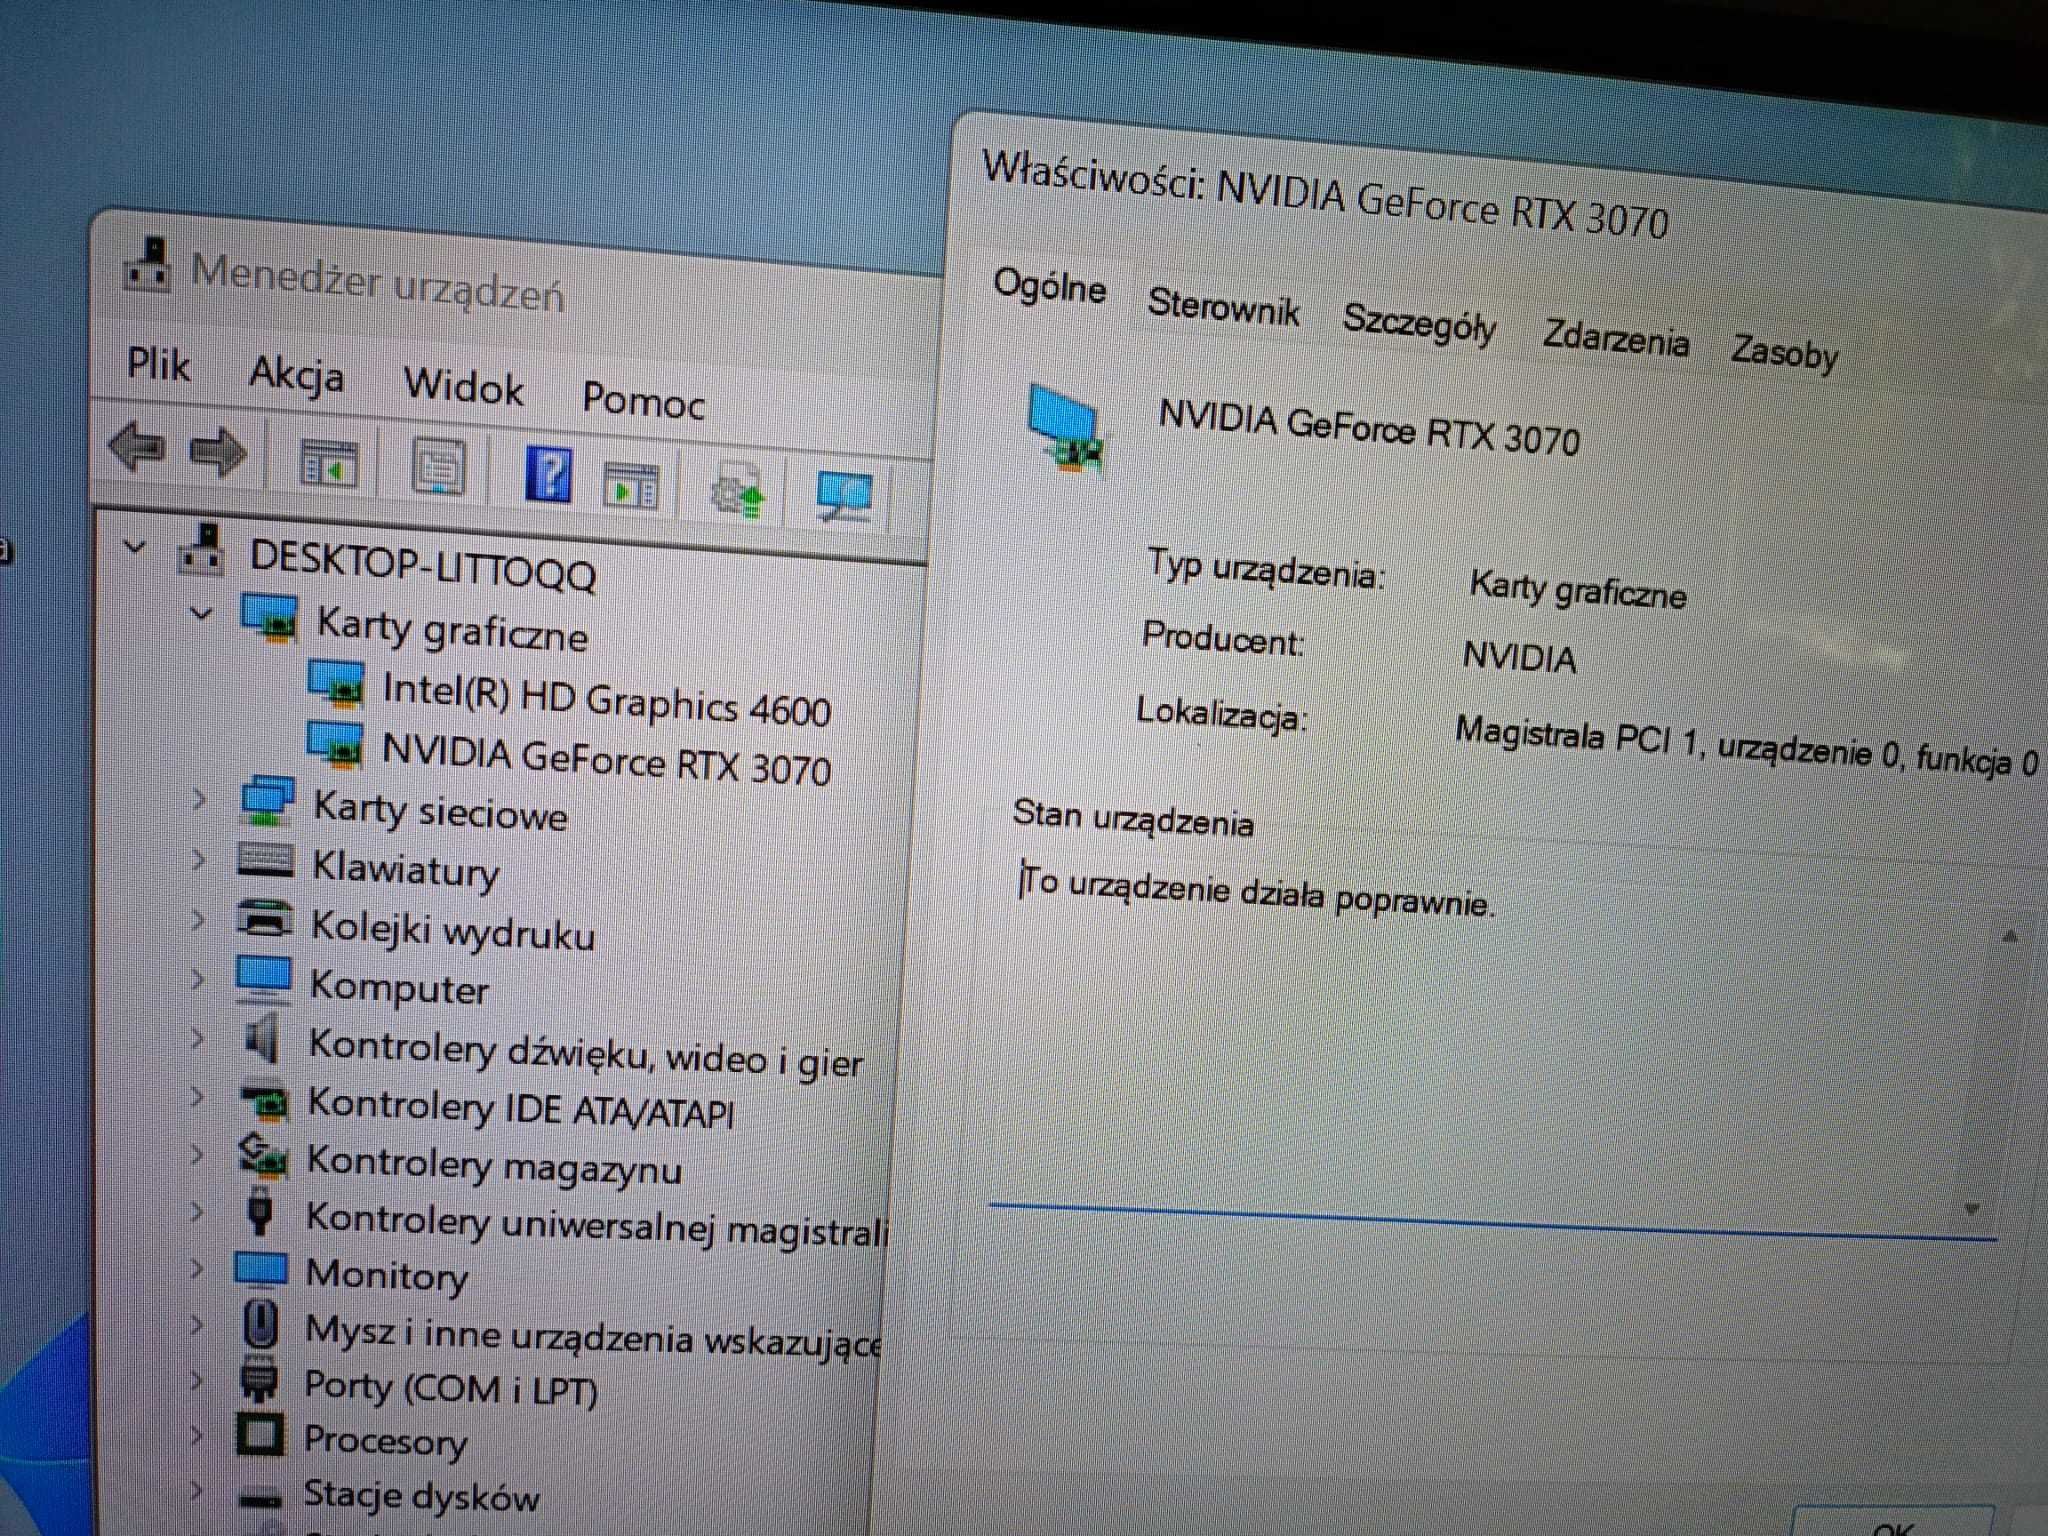Click the device status scroll up arrow

(x=2010, y=937)
